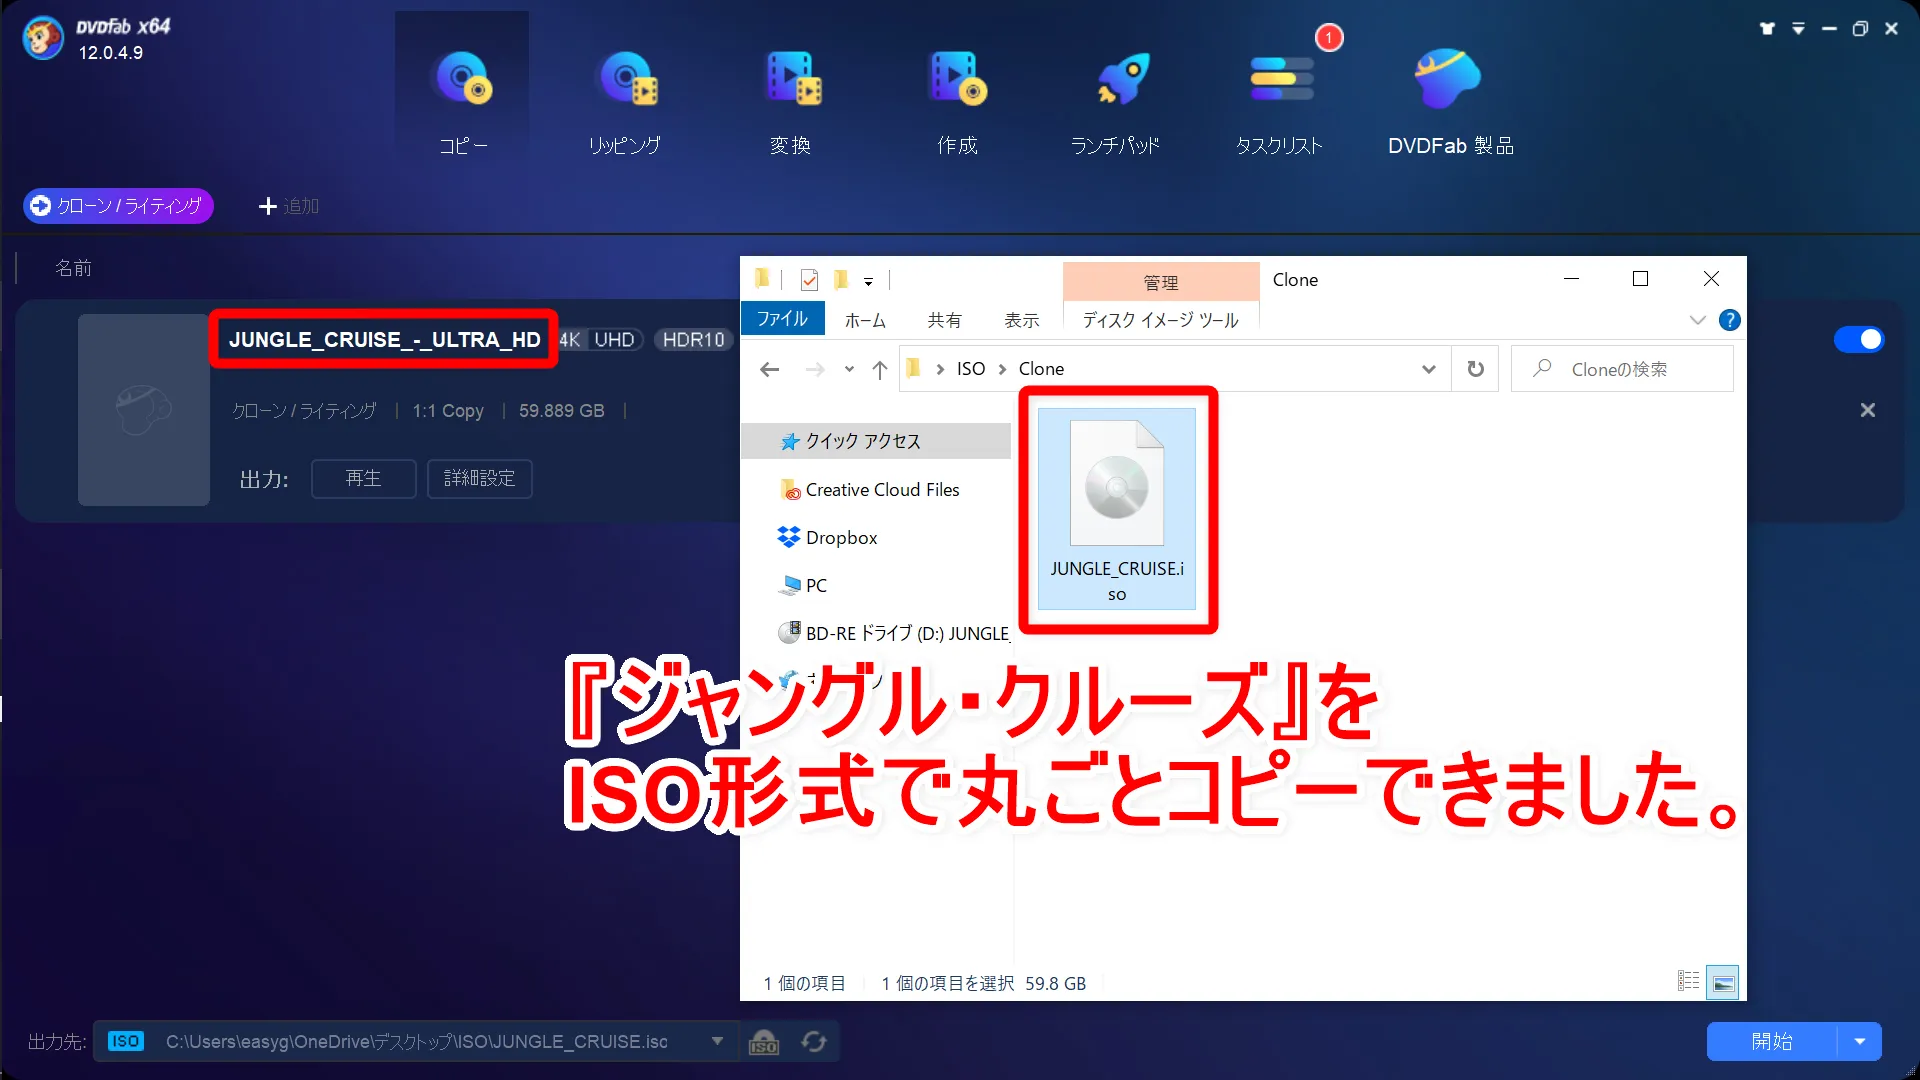The width and height of the screenshot is (1920, 1080).
Task: Click the DVDFab mascot logo
Action: [43, 38]
